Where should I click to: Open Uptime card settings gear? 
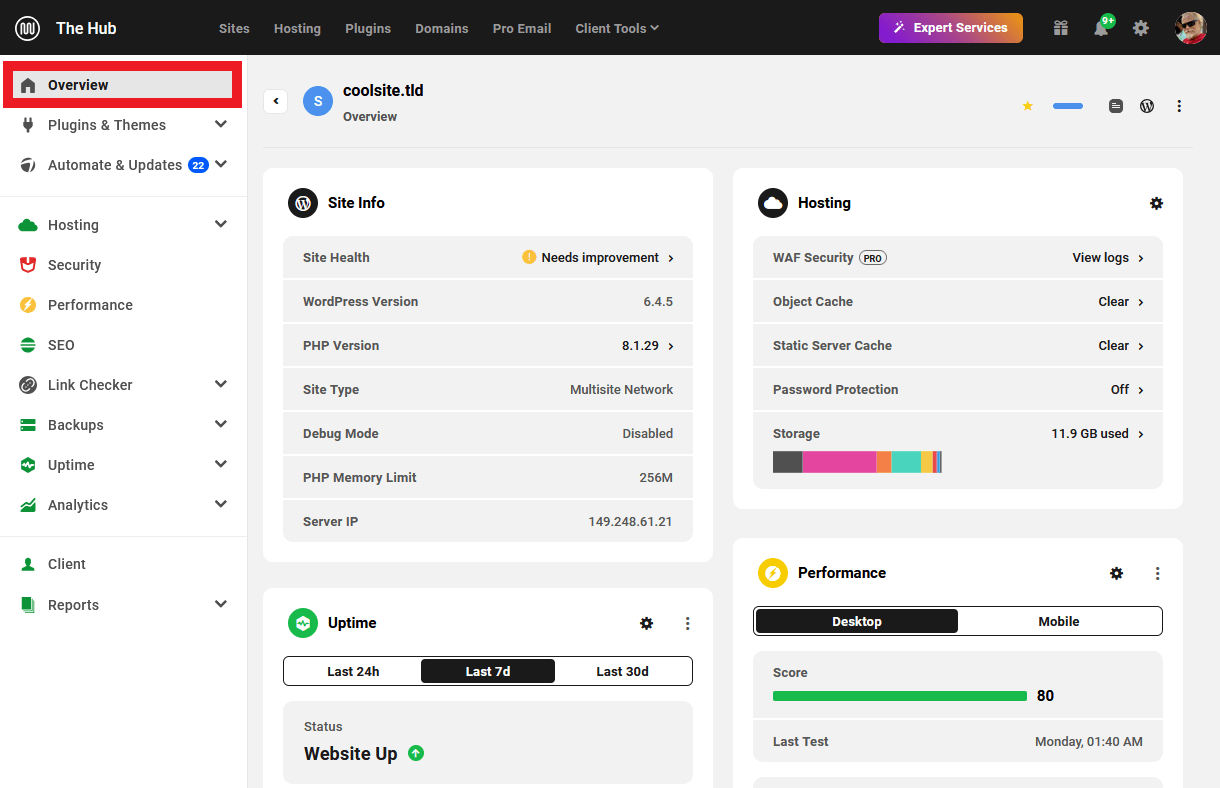coord(646,623)
